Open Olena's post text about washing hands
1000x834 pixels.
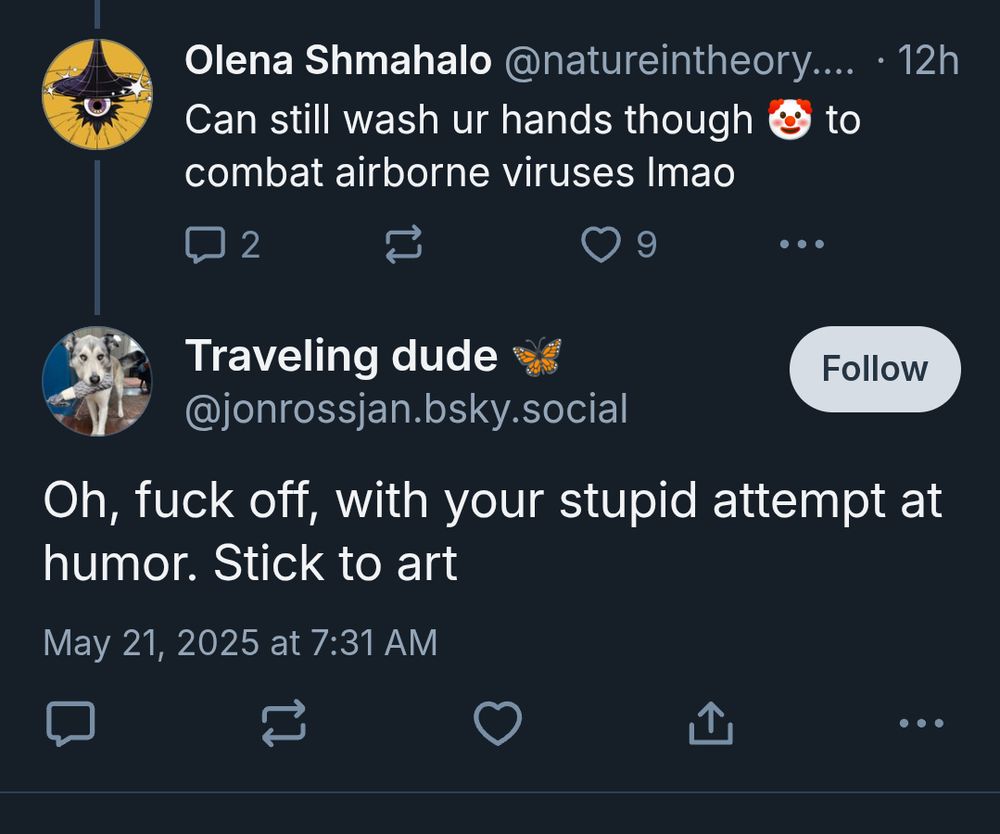click(x=460, y=147)
